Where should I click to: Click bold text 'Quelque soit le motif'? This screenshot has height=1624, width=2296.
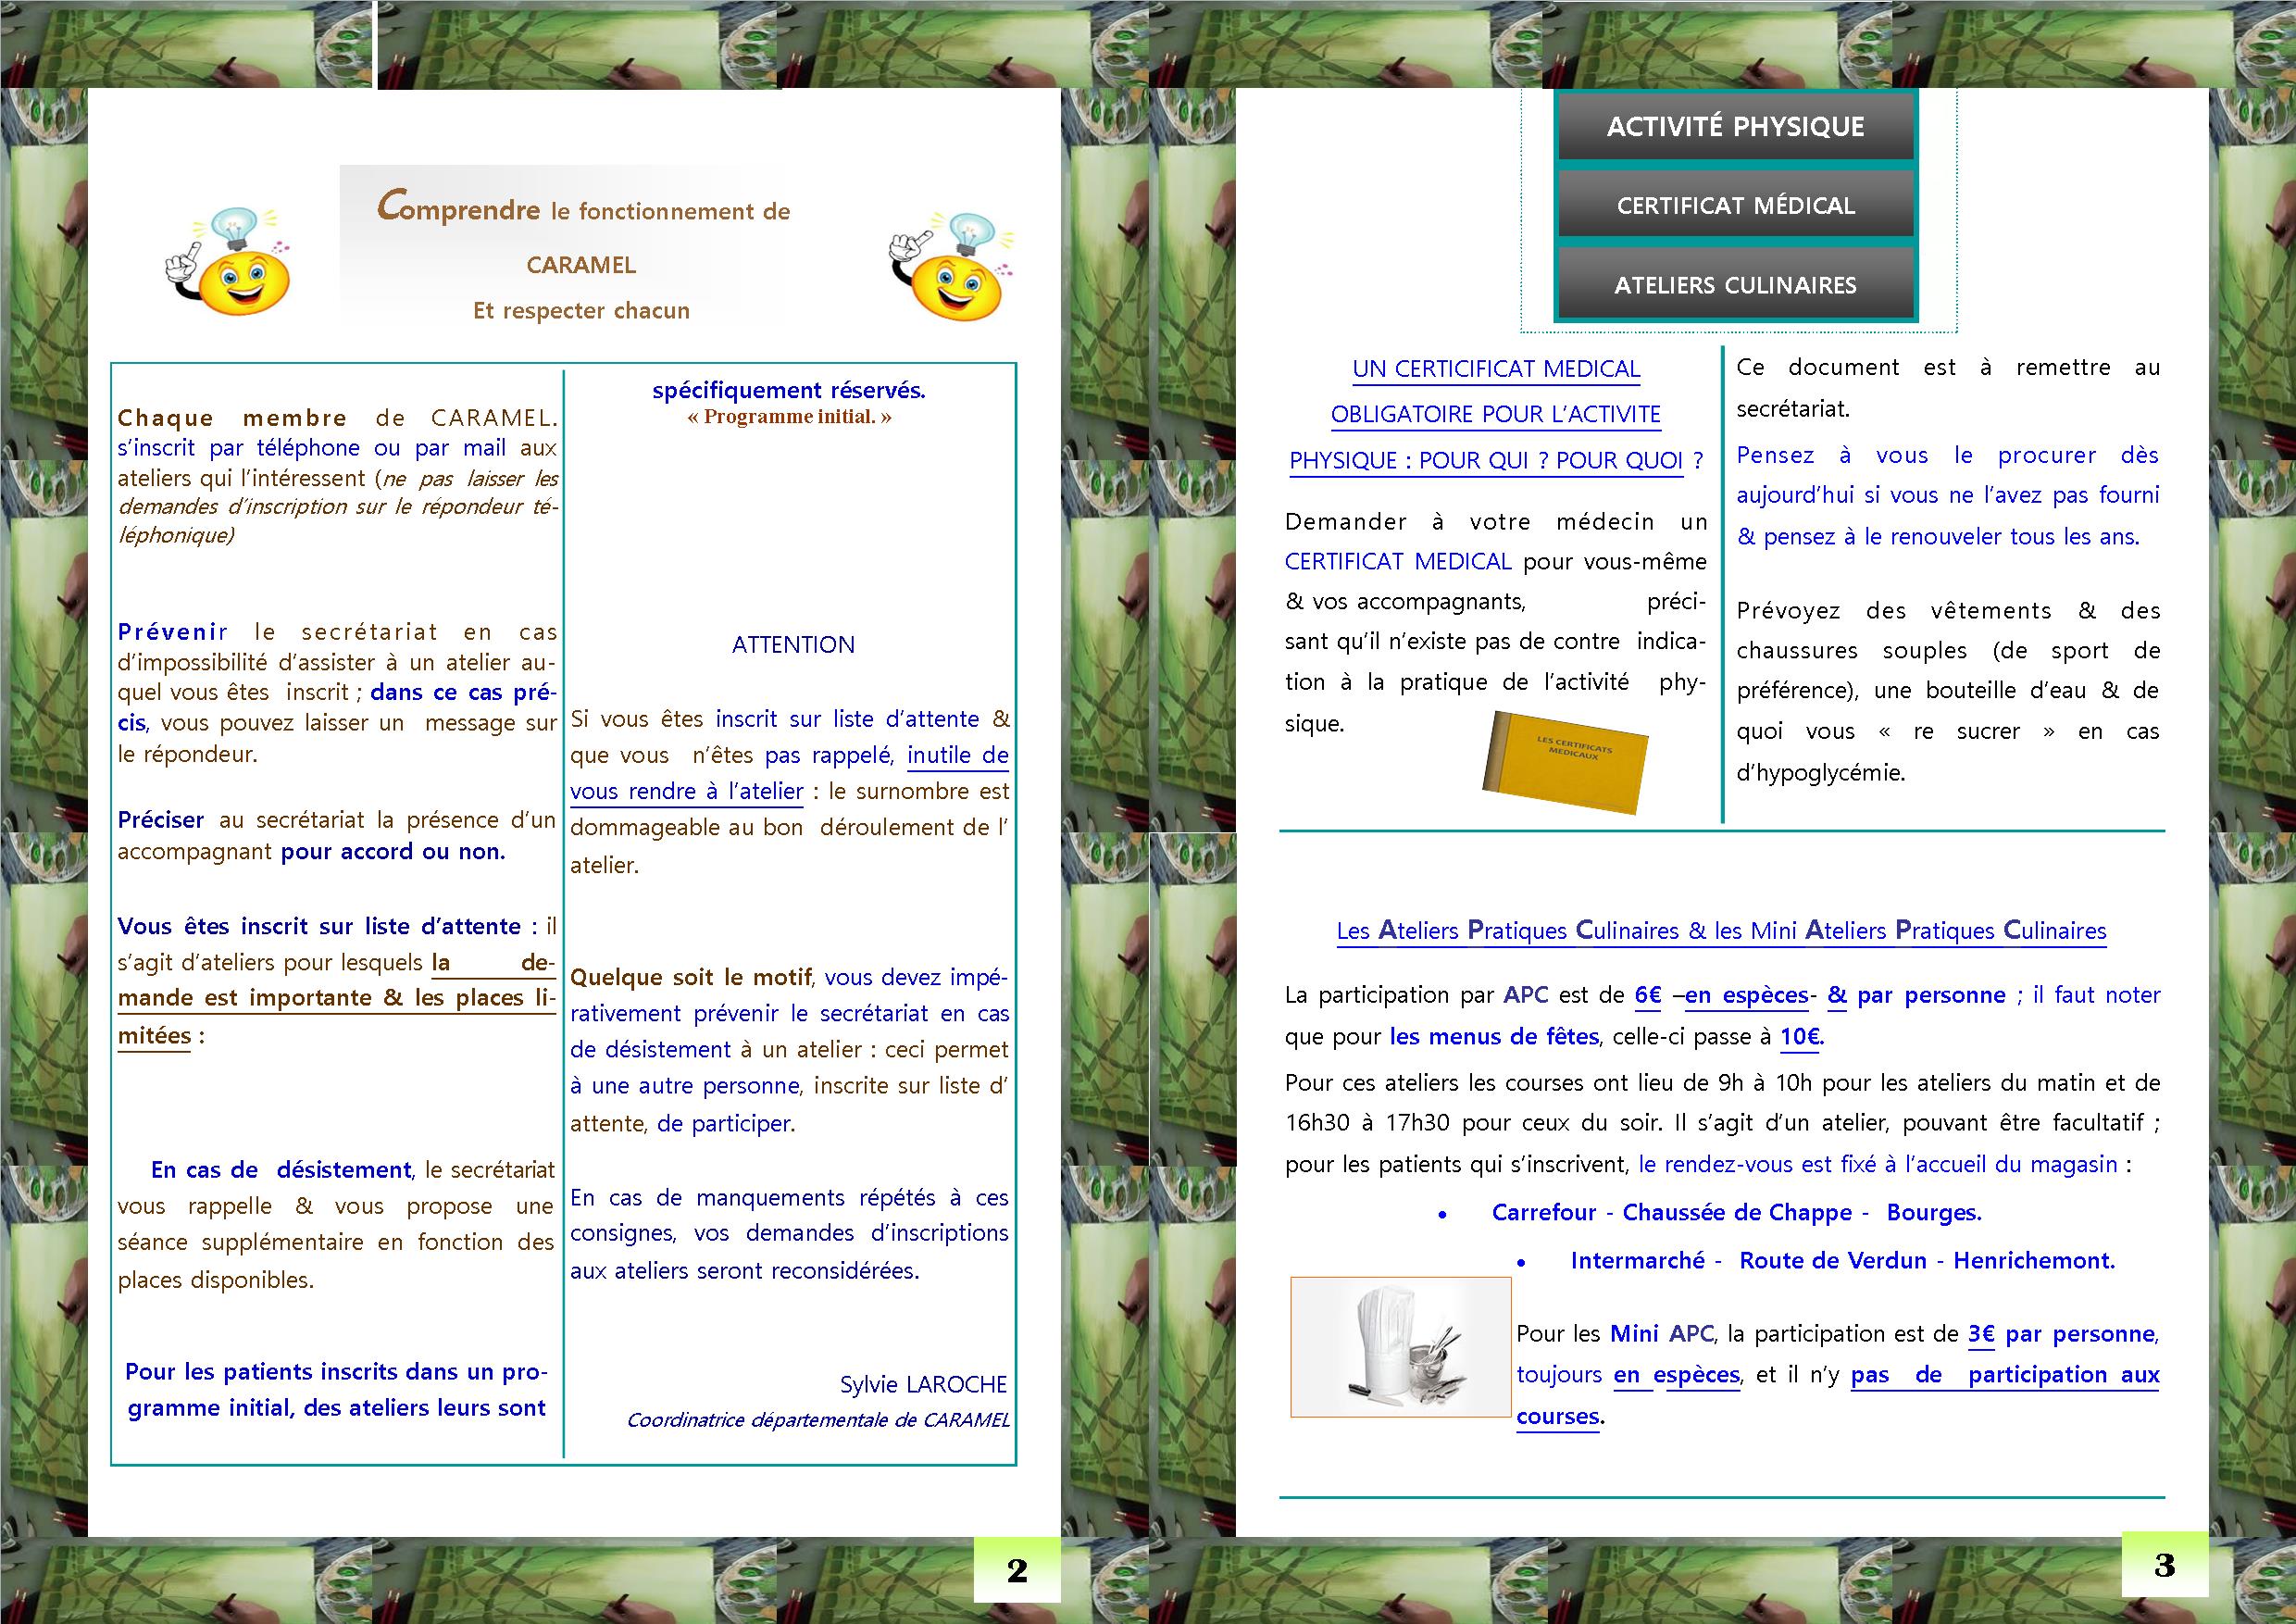[692, 977]
